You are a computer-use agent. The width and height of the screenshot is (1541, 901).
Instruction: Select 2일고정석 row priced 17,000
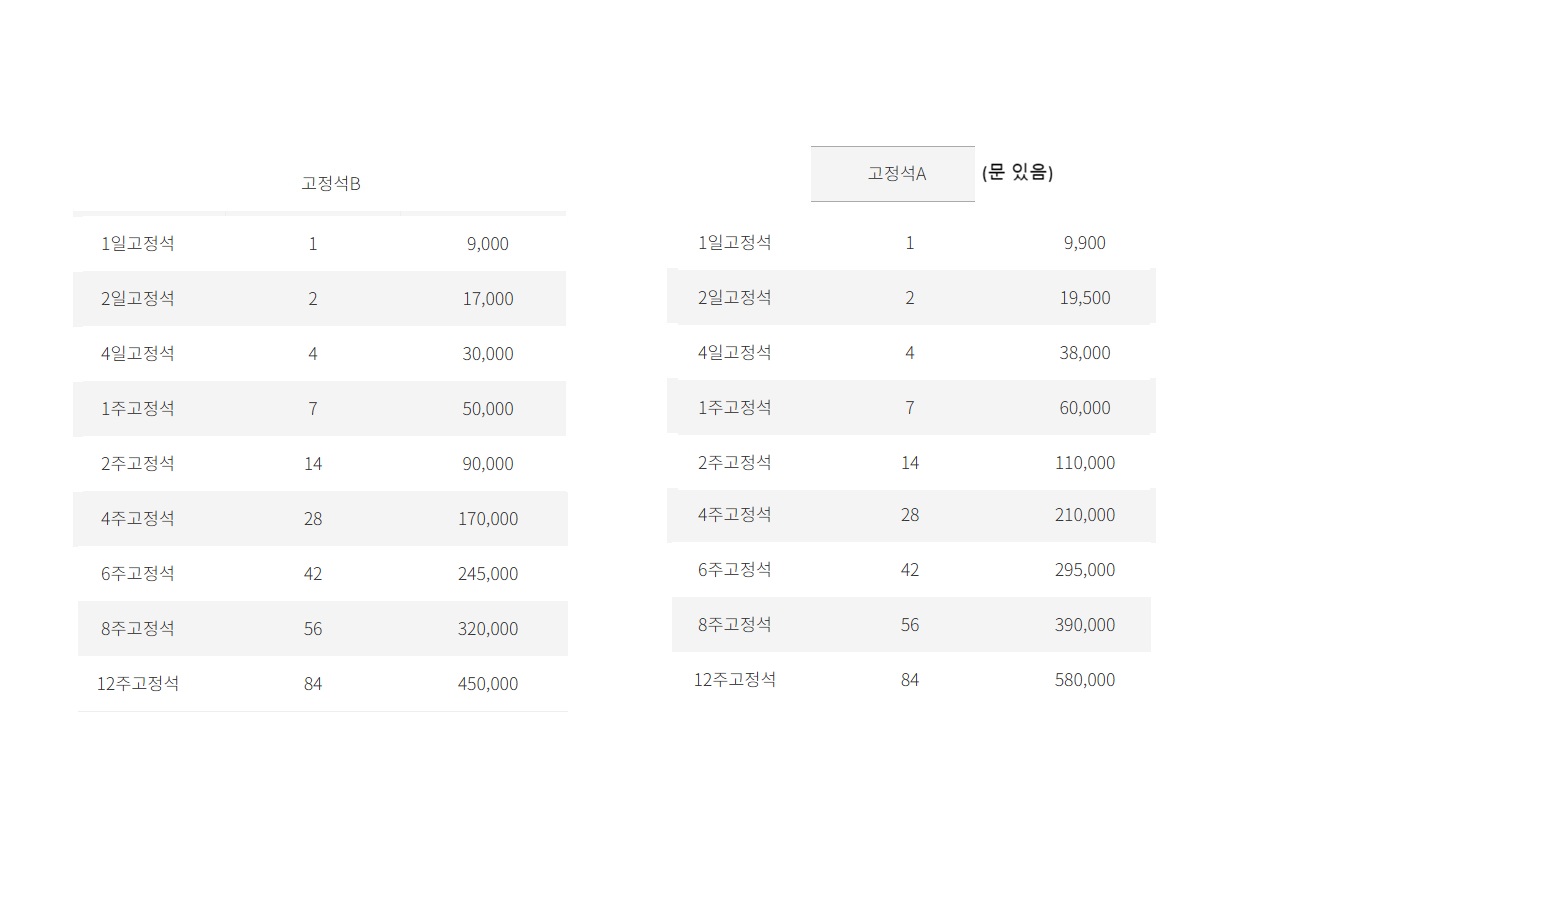click(319, 298)
